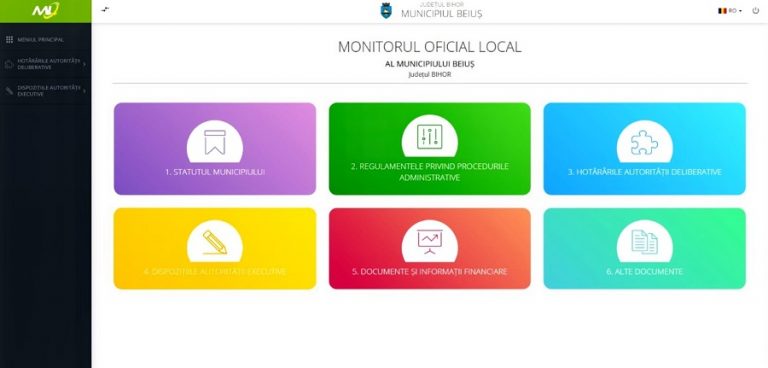Screen dimensions: 768x368
Task: Click the sliders icon on the green card
Action: tap(430, 137)
